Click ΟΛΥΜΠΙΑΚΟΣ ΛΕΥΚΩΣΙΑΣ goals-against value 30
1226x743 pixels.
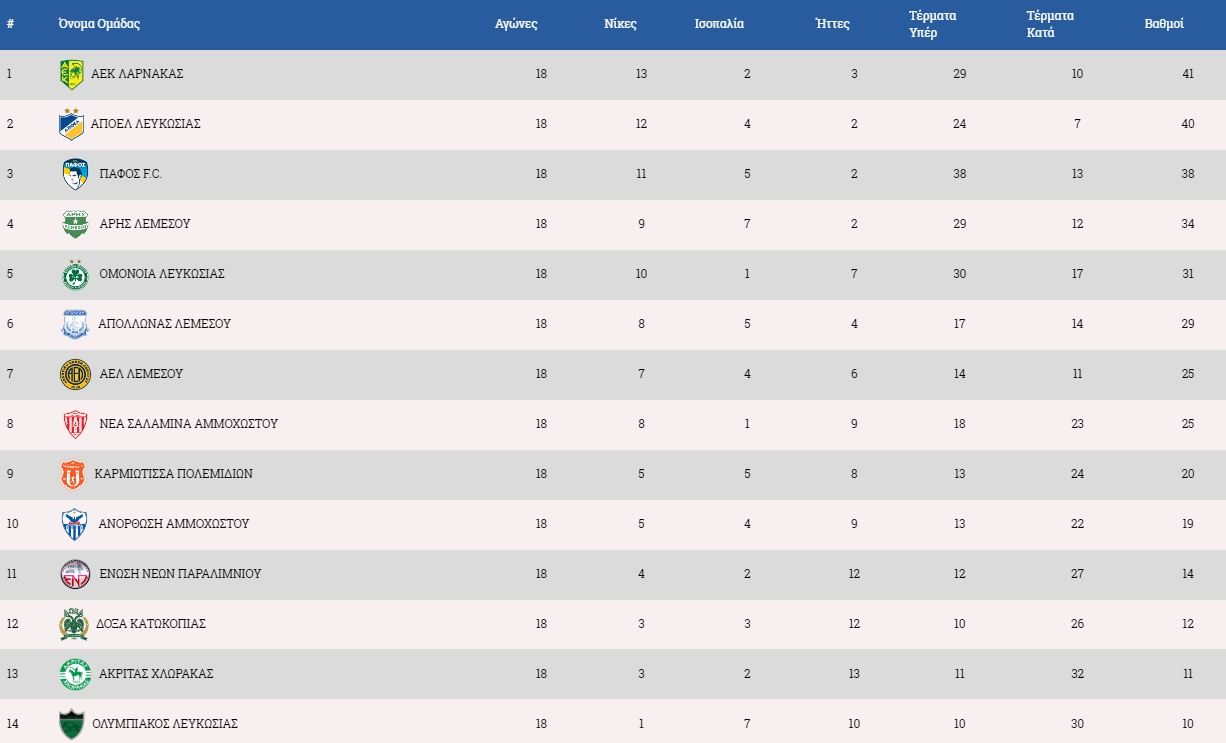coord(1077,724)
